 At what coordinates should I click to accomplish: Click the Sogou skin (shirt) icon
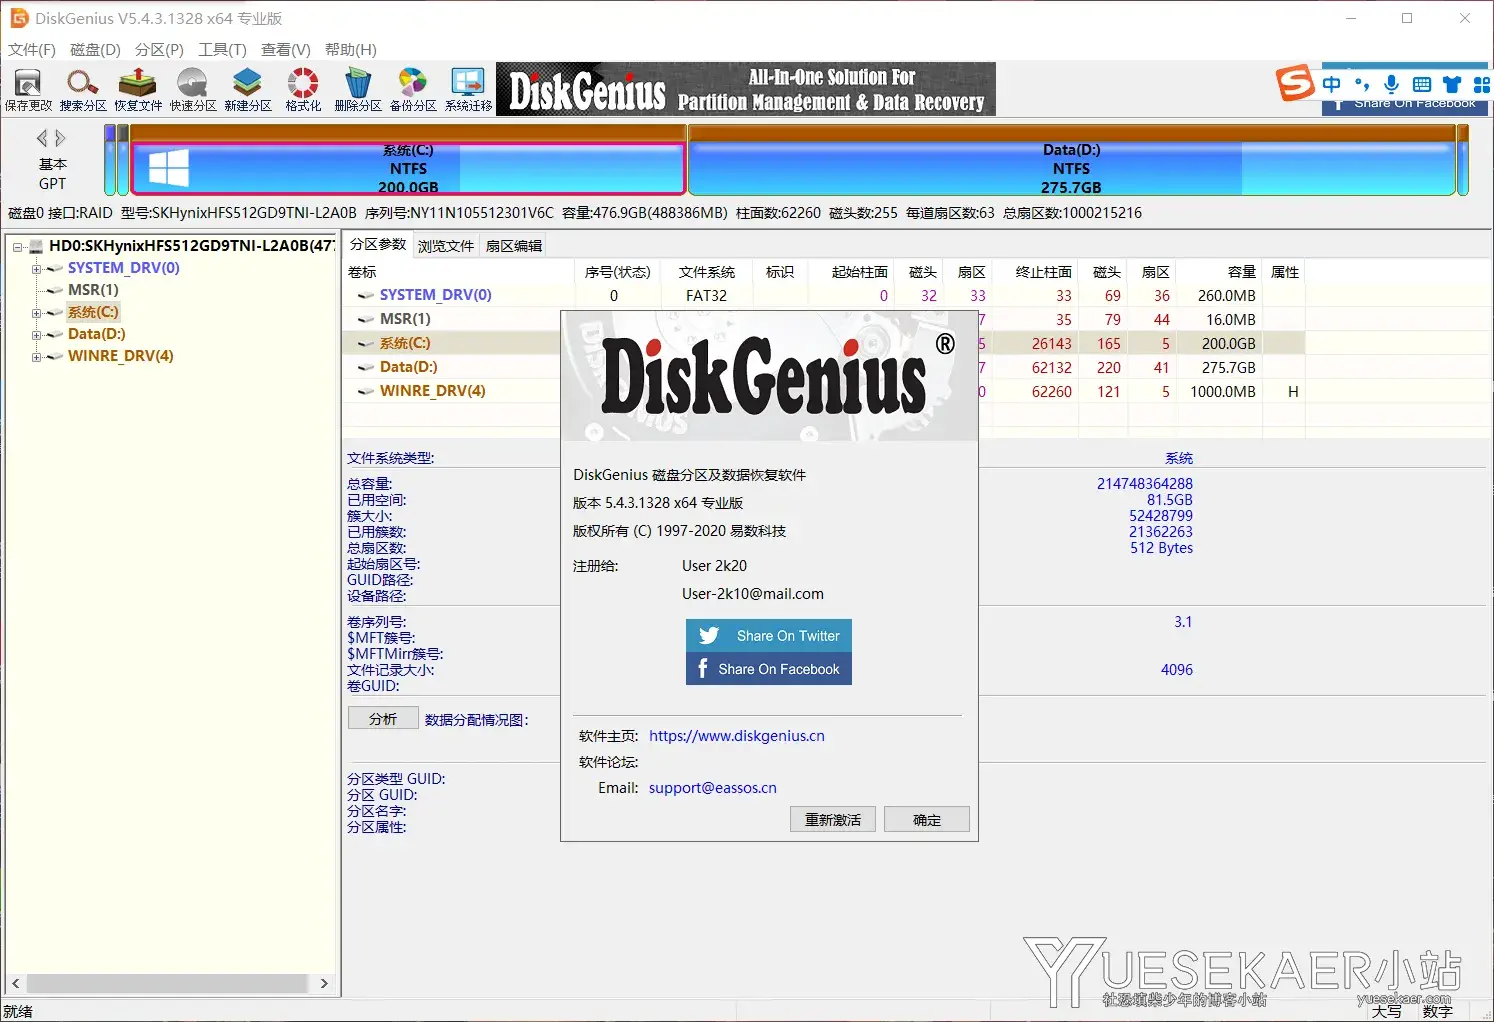pos(1452,85)
